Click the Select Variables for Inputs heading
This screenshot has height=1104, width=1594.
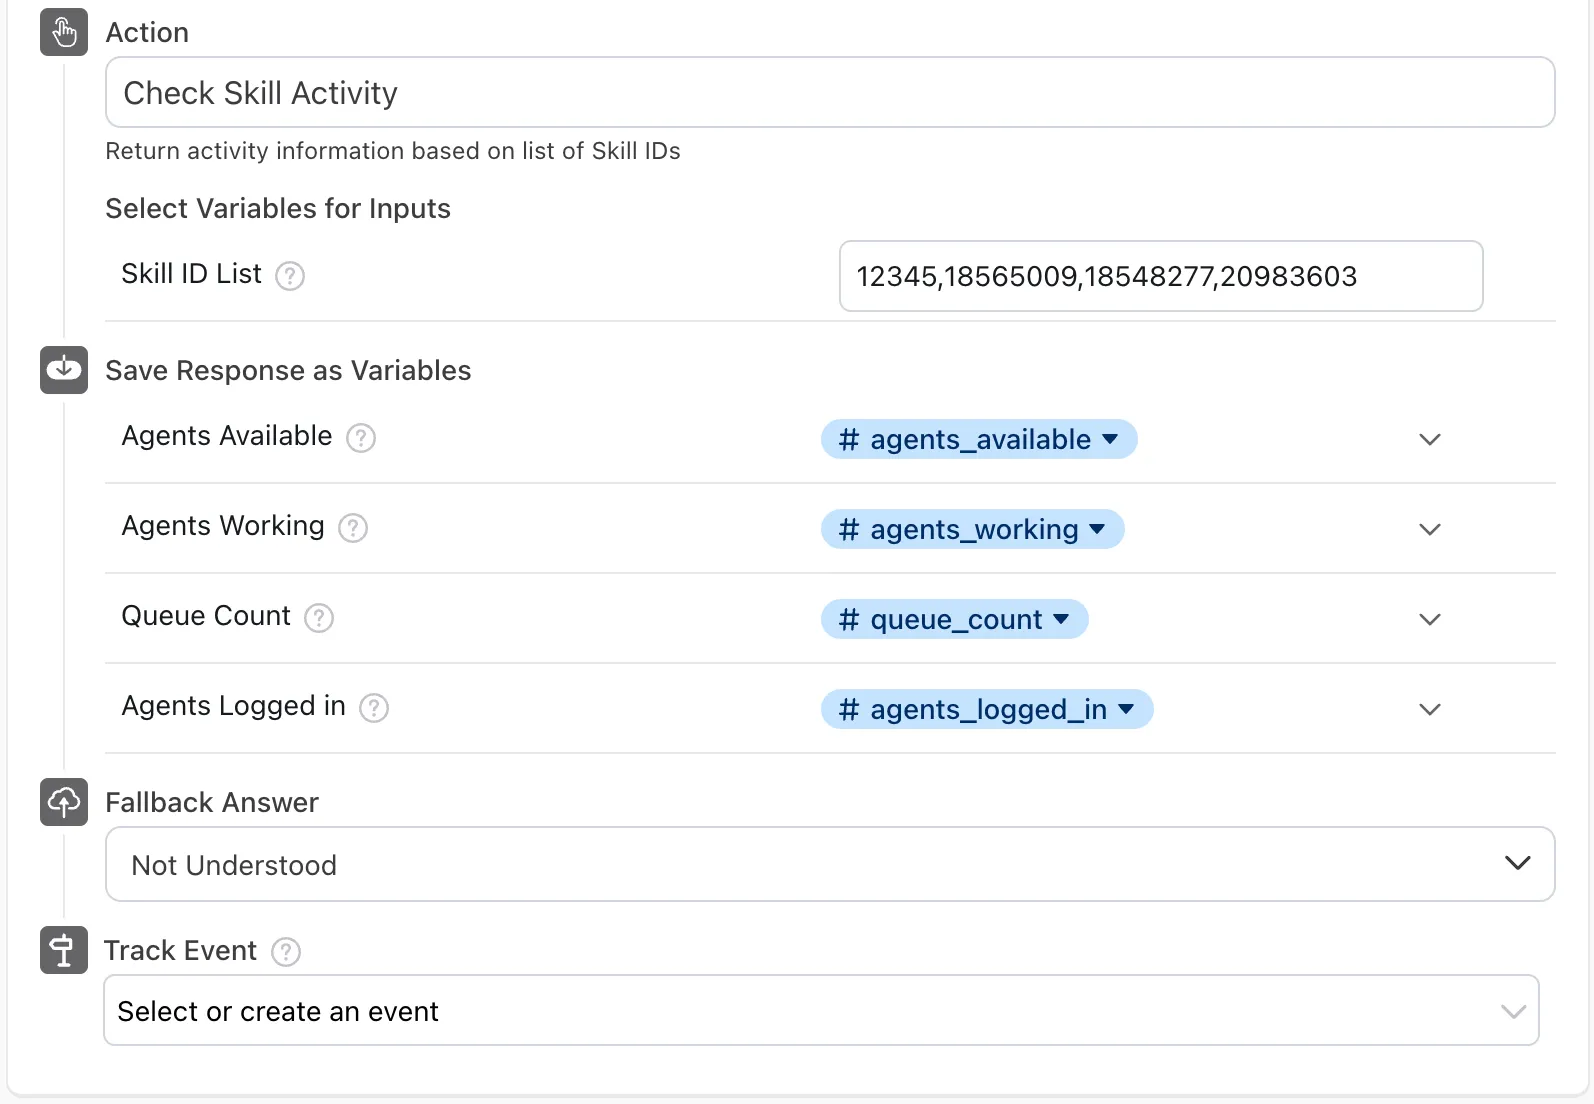278,208
